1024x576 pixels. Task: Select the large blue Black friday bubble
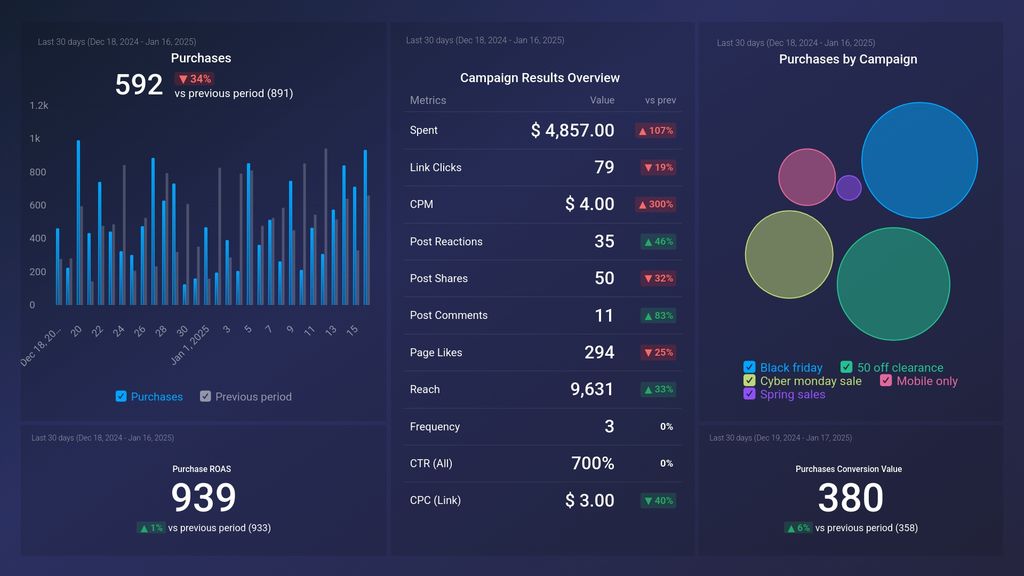[x=920, y=160]
